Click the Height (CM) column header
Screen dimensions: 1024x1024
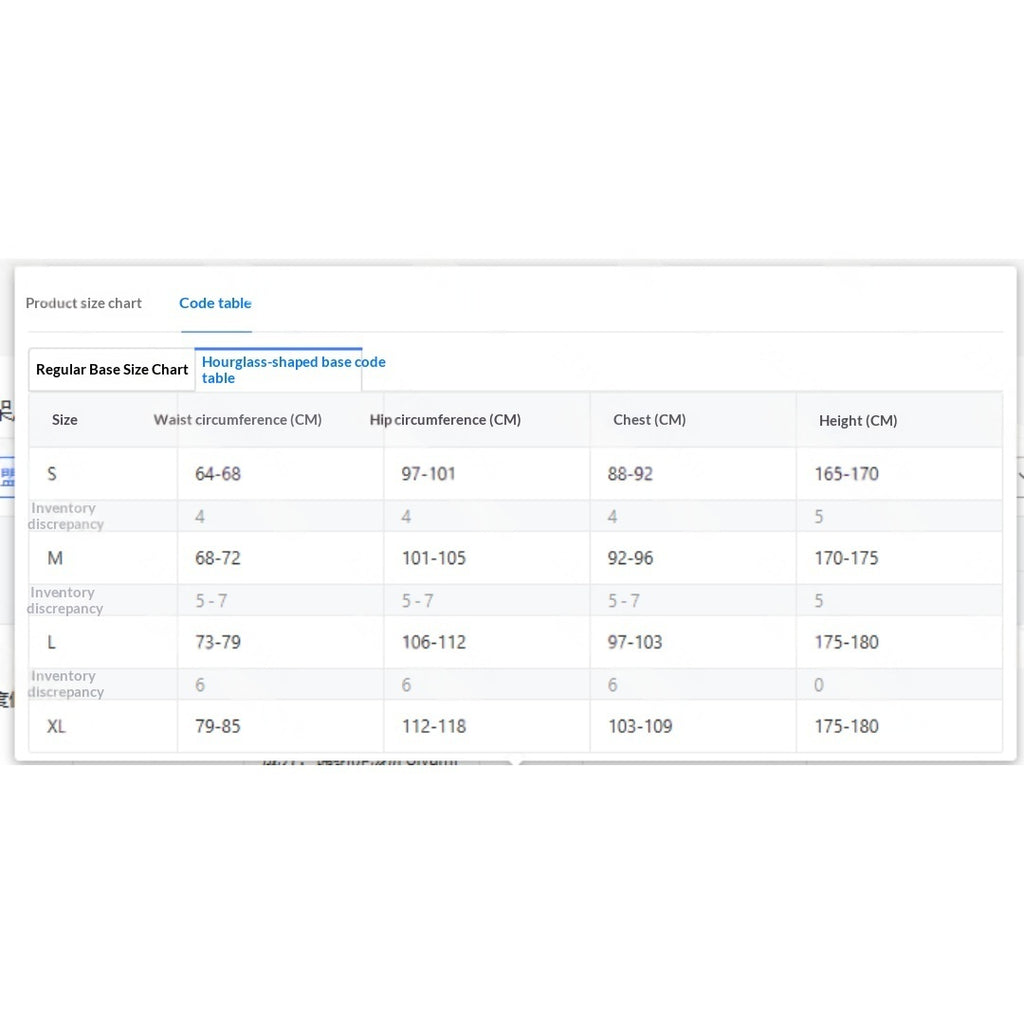pos(857,421)
